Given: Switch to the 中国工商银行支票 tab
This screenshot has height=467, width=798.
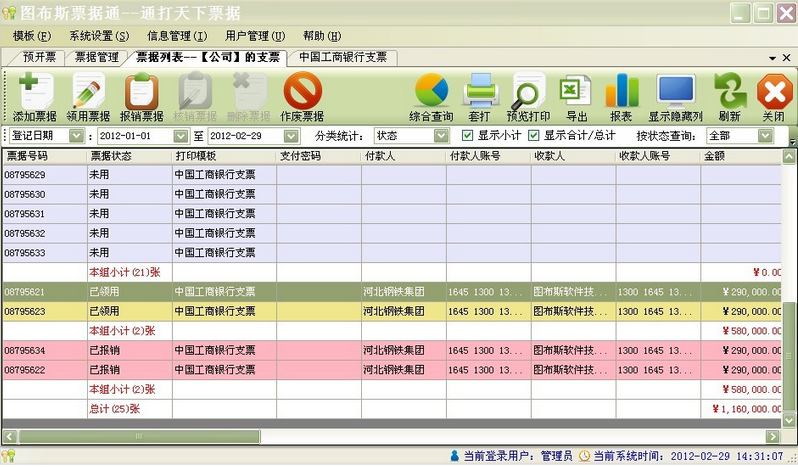Looking at the screenshot, I should coord(342,57).
